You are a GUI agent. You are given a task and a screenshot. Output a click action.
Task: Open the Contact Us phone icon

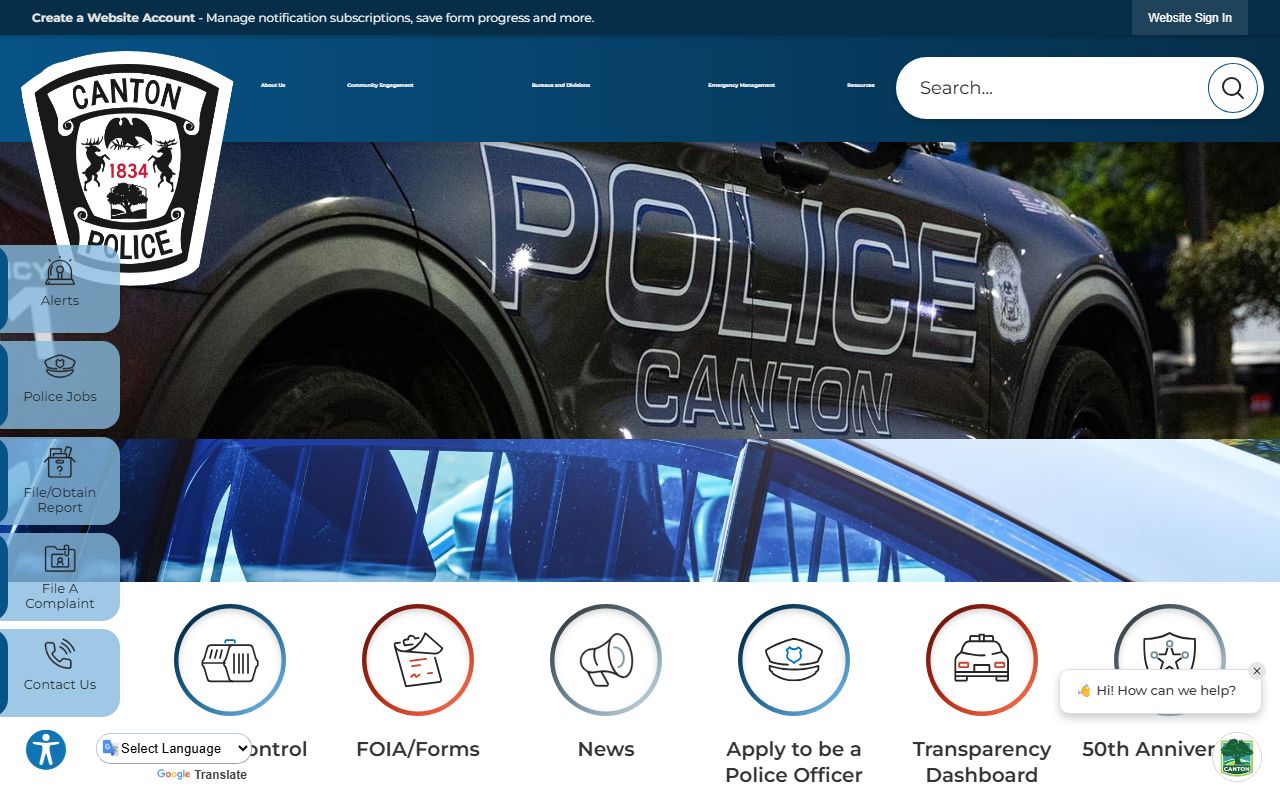coord(60,655)
